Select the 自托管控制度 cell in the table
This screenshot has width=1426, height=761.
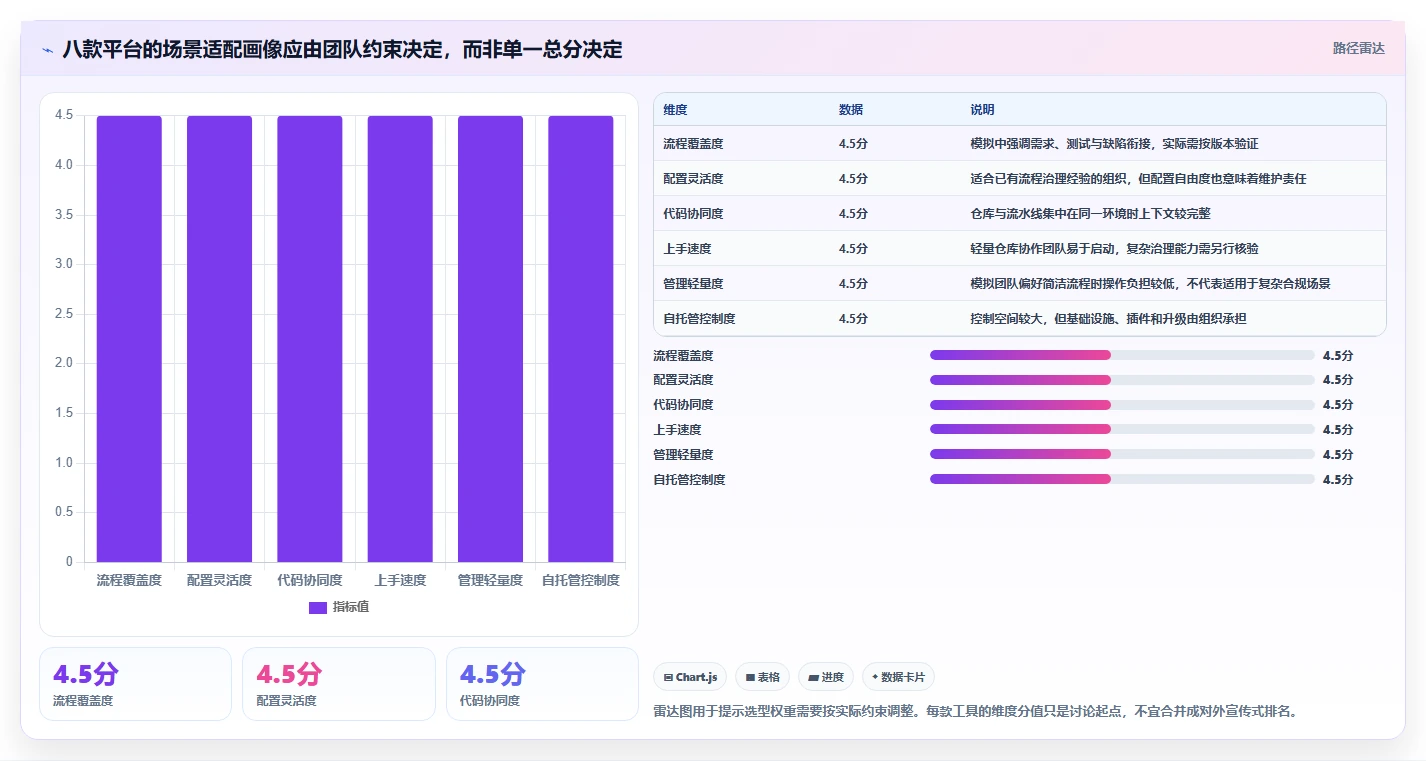point(699,319)
